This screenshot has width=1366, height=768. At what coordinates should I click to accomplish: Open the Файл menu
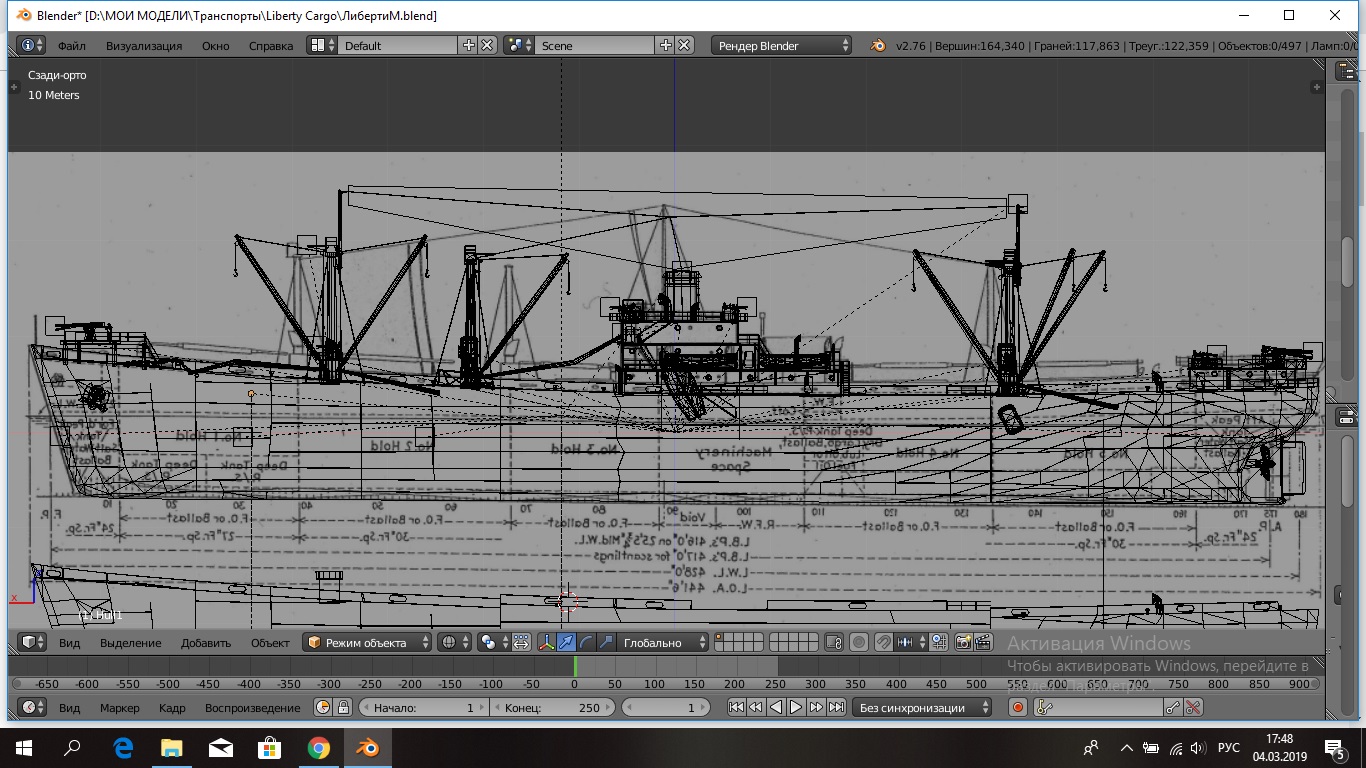(71, 45)
